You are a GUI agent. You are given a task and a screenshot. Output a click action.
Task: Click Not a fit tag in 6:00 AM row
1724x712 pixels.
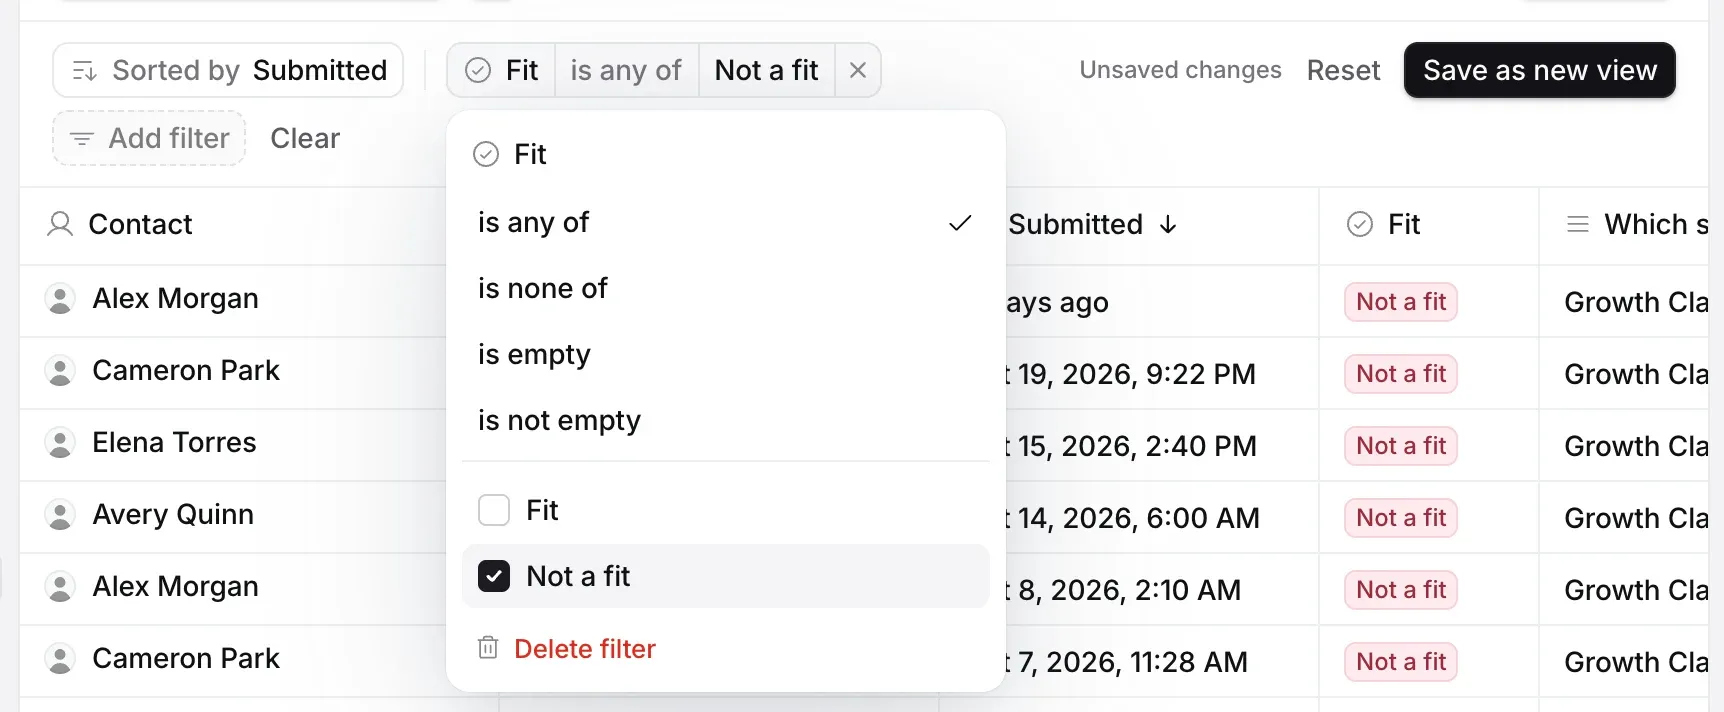1401,518
